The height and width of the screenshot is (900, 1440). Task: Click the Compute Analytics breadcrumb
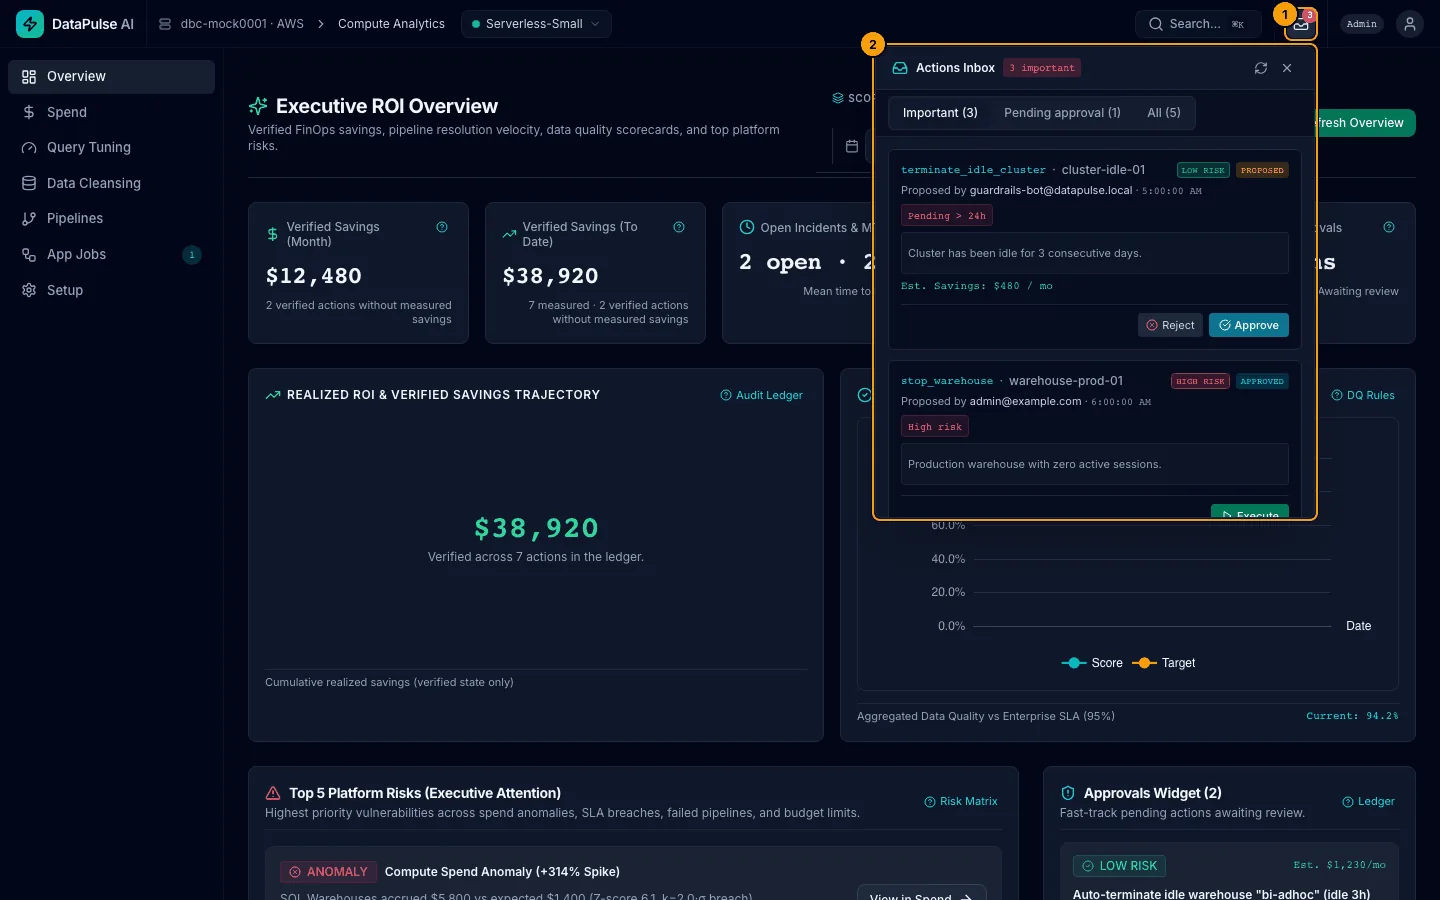(391, 24)
